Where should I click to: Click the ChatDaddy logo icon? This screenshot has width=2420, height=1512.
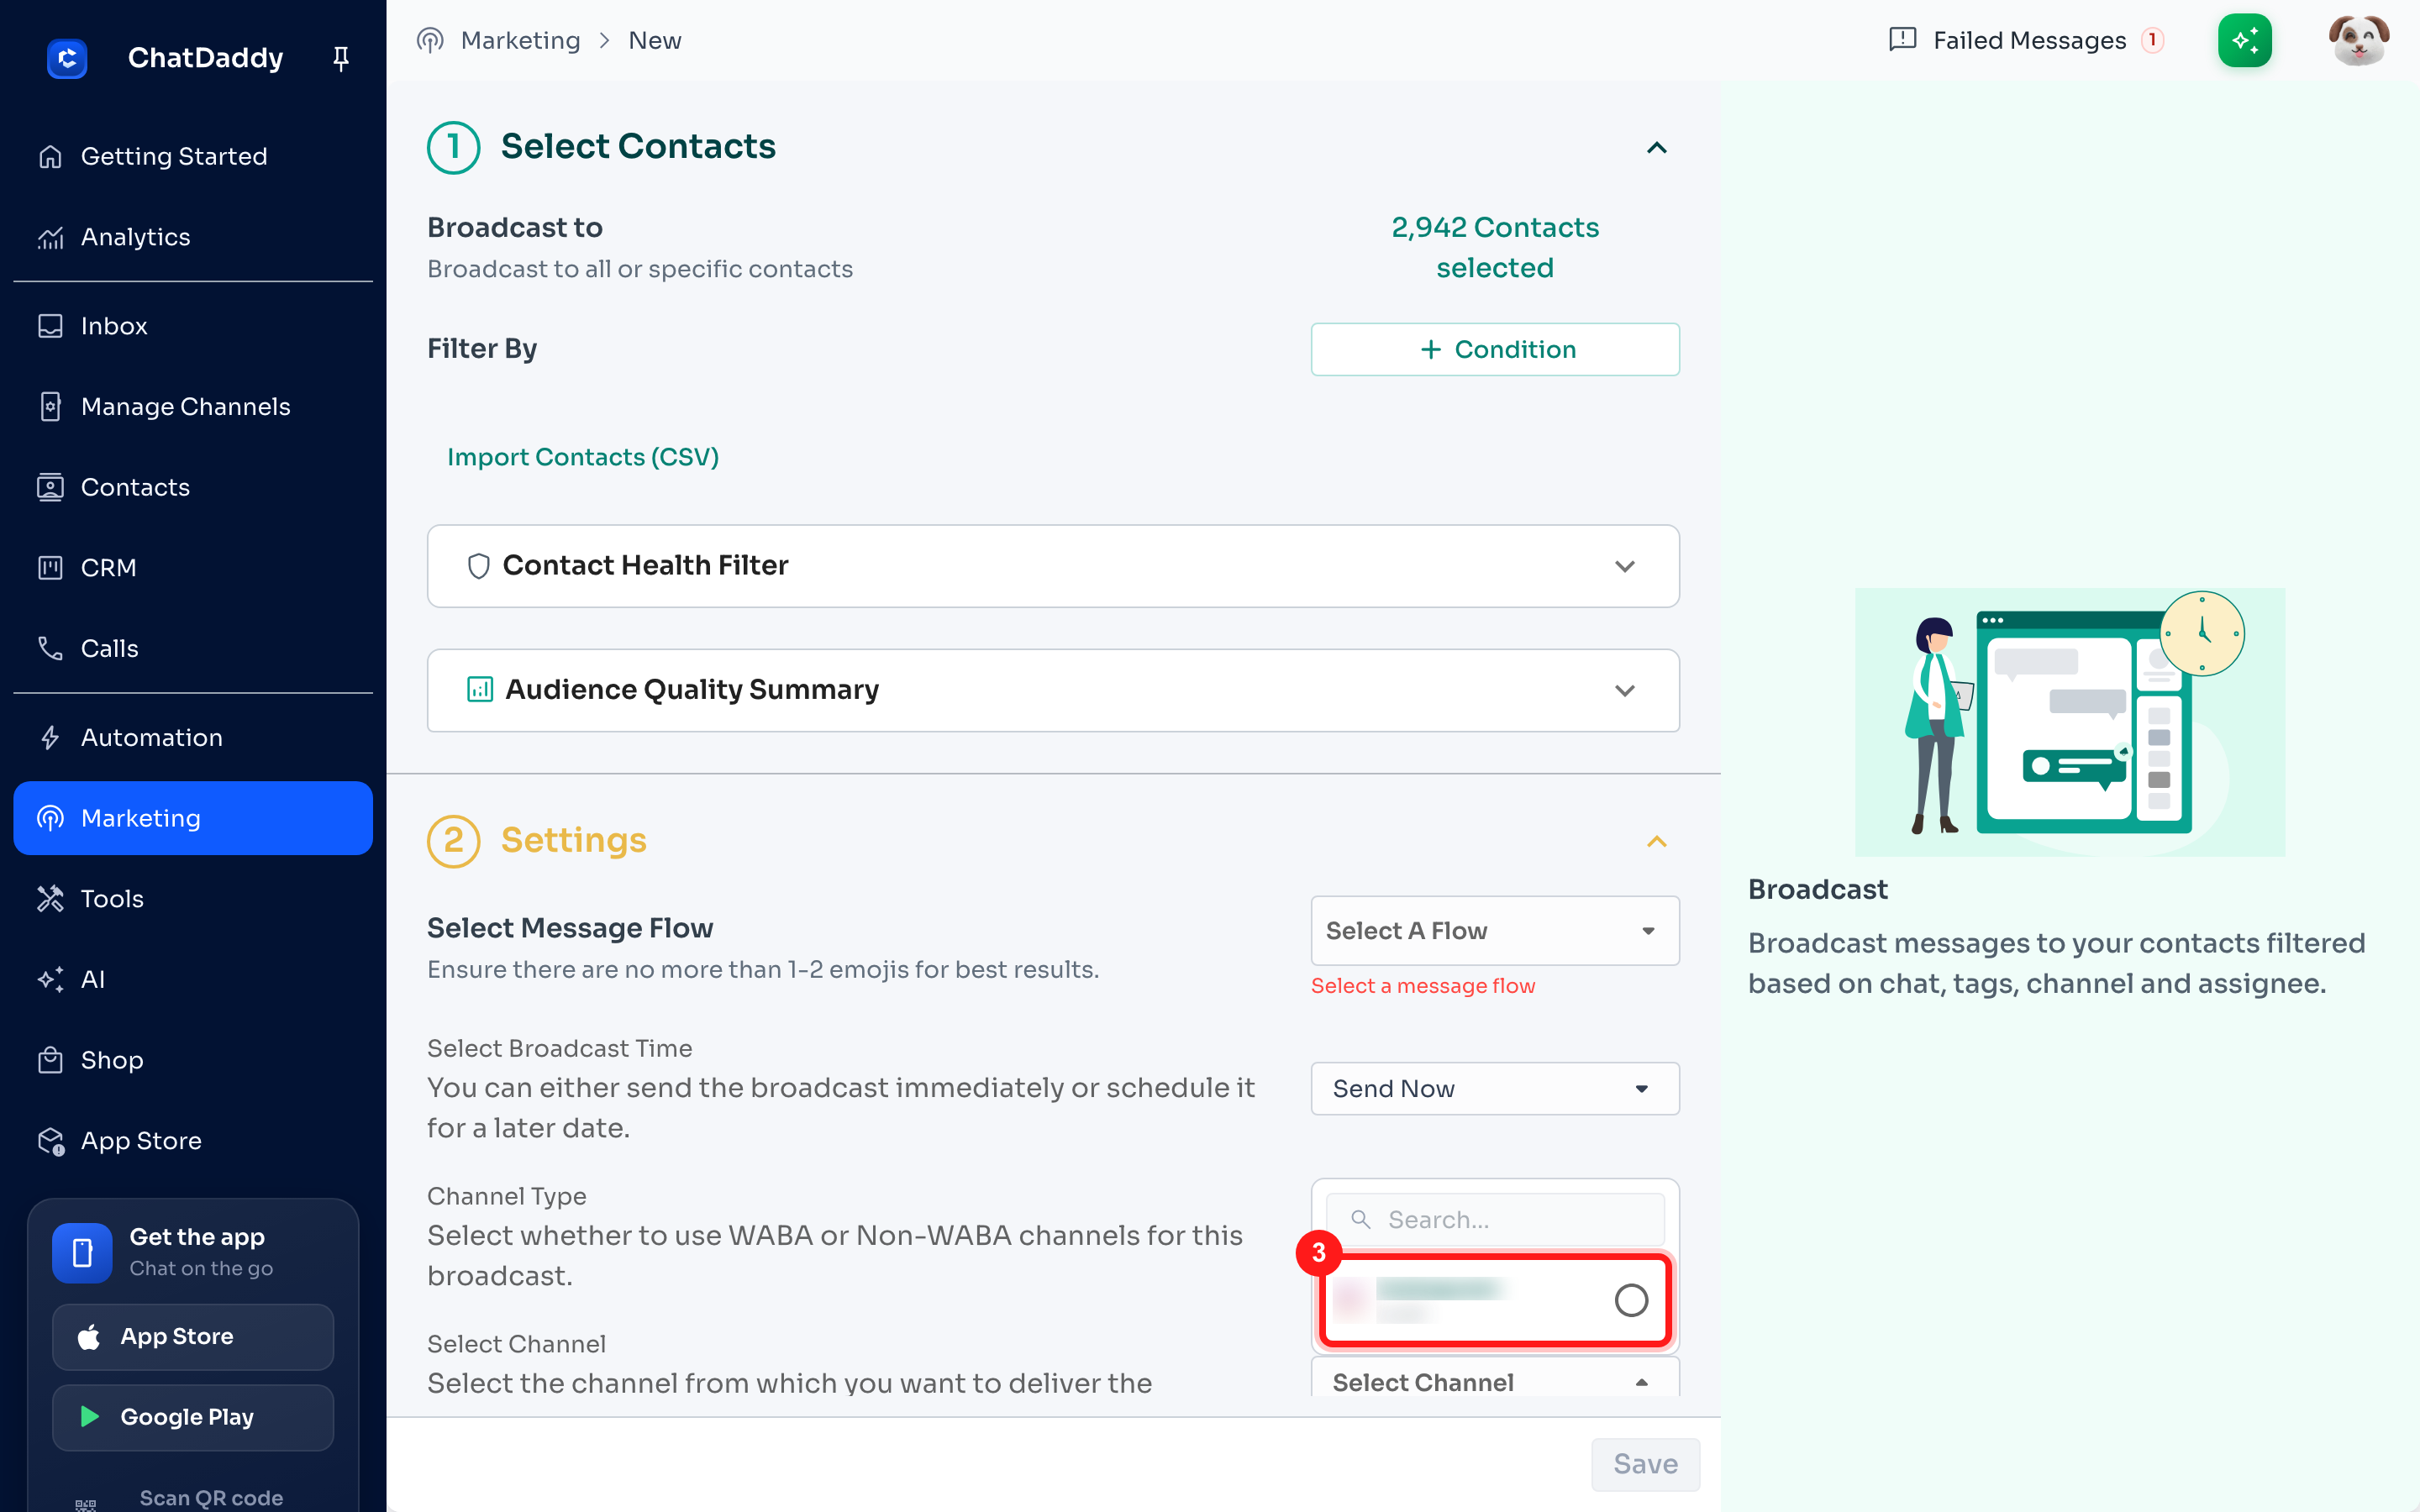(x=67, y=58)
